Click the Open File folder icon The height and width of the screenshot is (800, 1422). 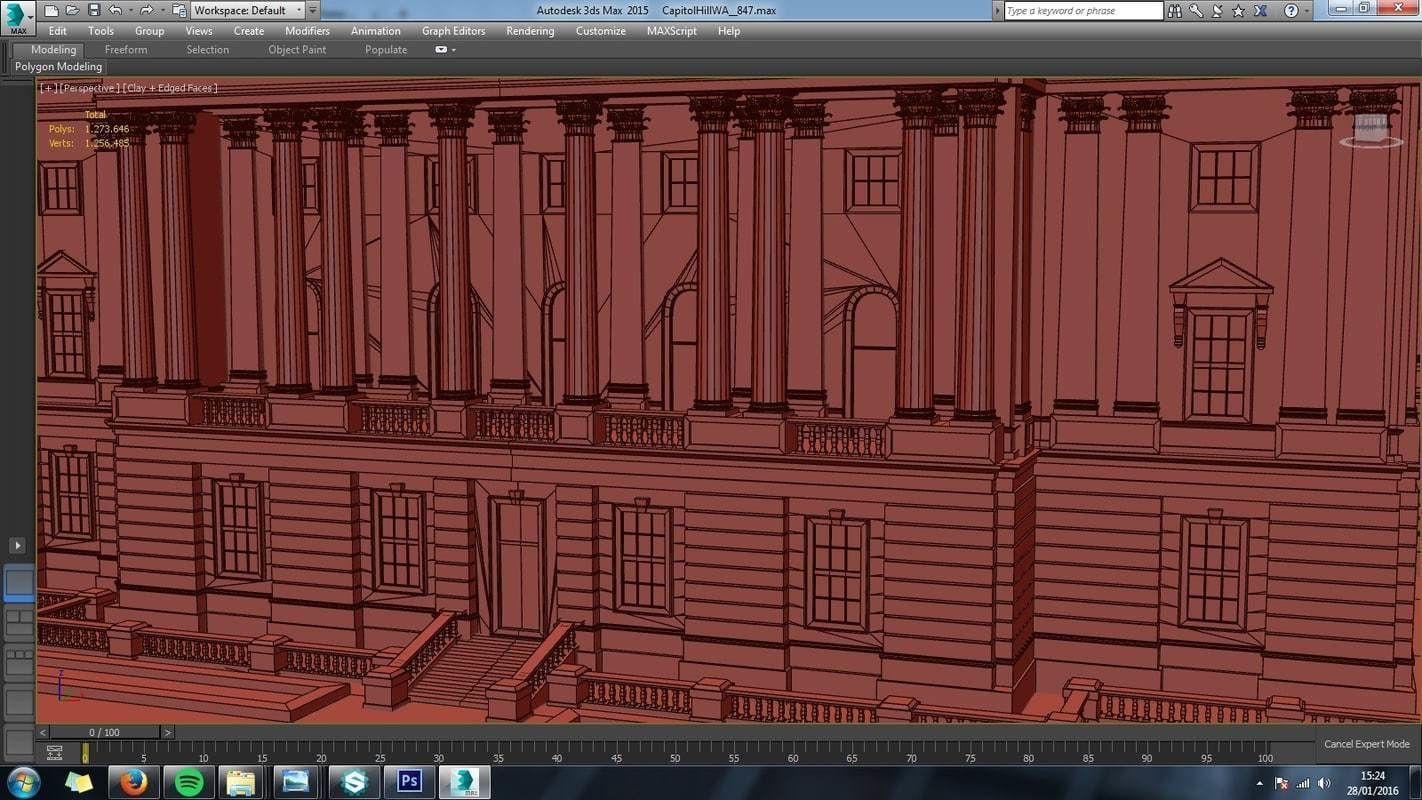pos(72,10)
